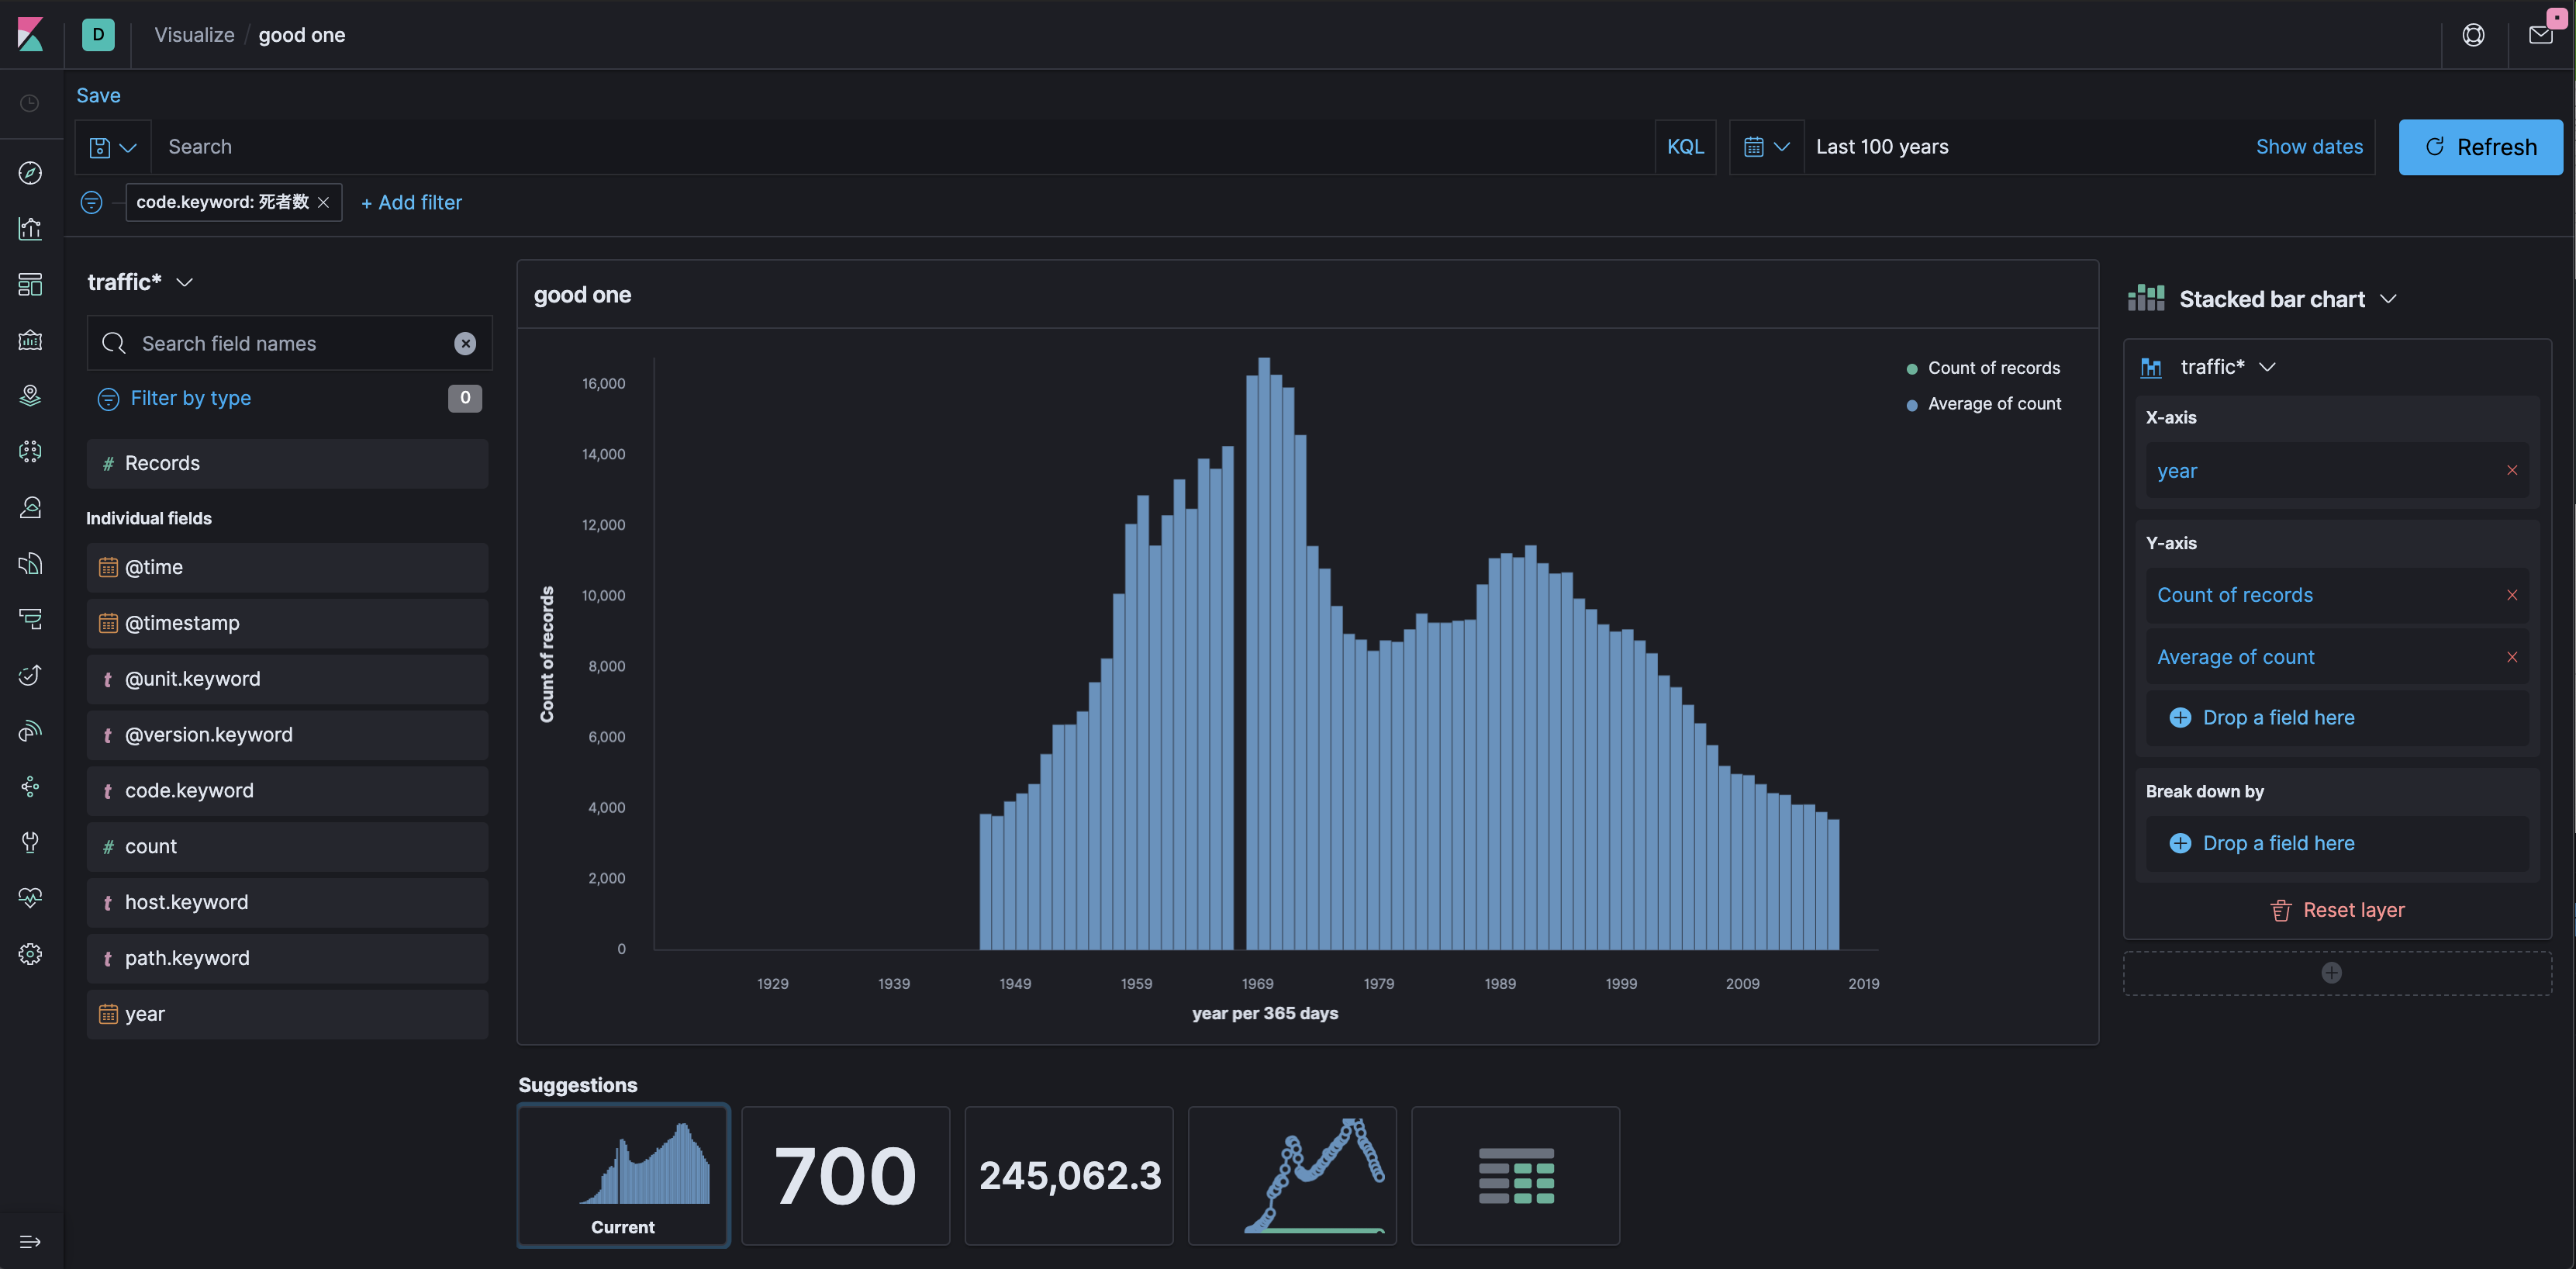Open Filter by type menu
Viewport: 2576px width, 1269px height.
pyautogui.click(x=190, y=398)
